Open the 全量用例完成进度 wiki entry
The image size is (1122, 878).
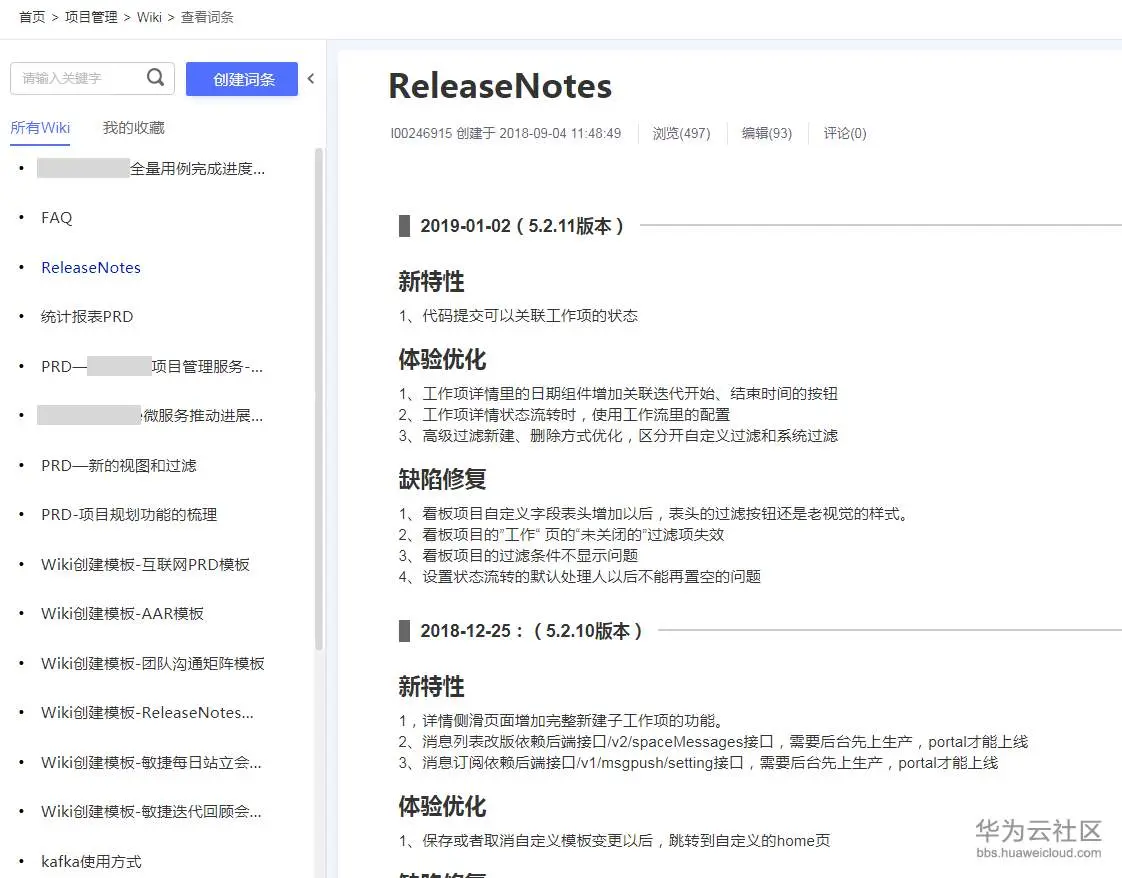[x=151, y=169]
